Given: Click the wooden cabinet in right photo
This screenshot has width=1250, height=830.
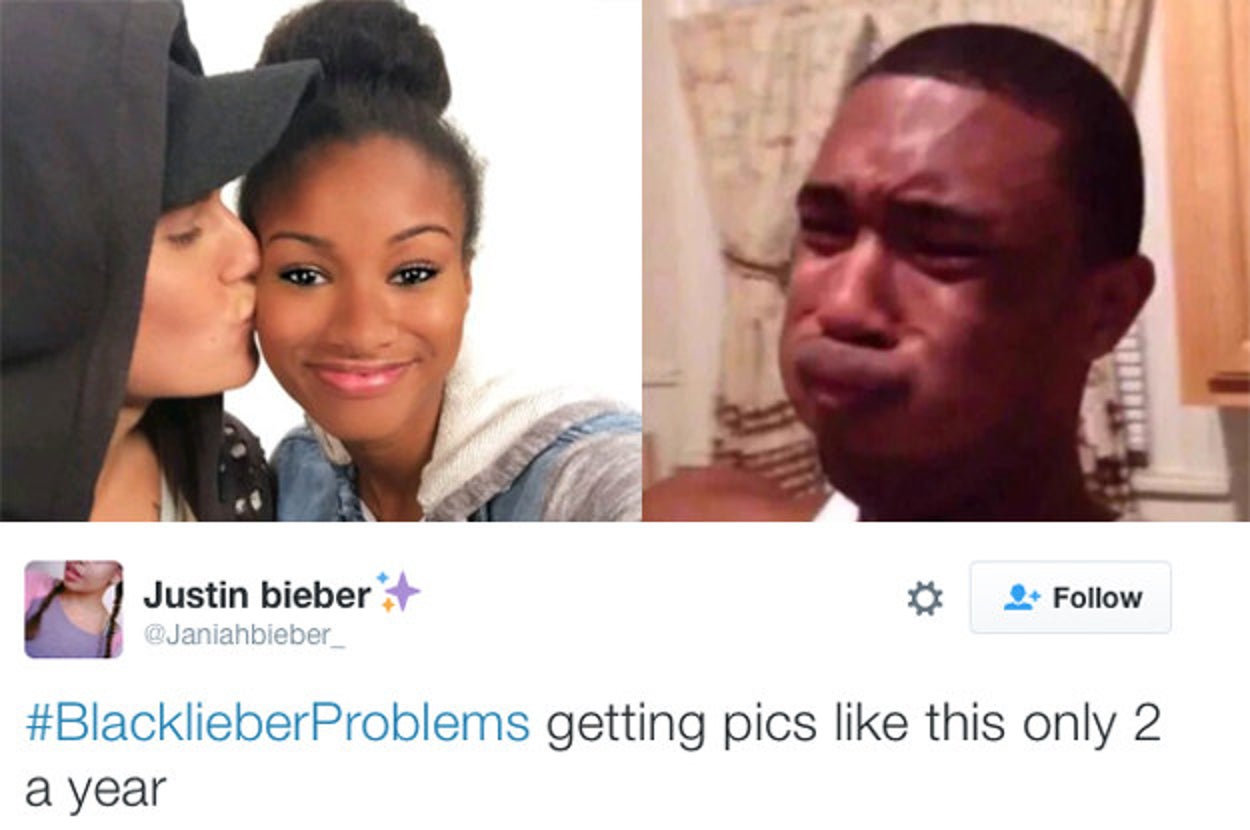Looking at the screenshot, I should tap(1205, 200).
